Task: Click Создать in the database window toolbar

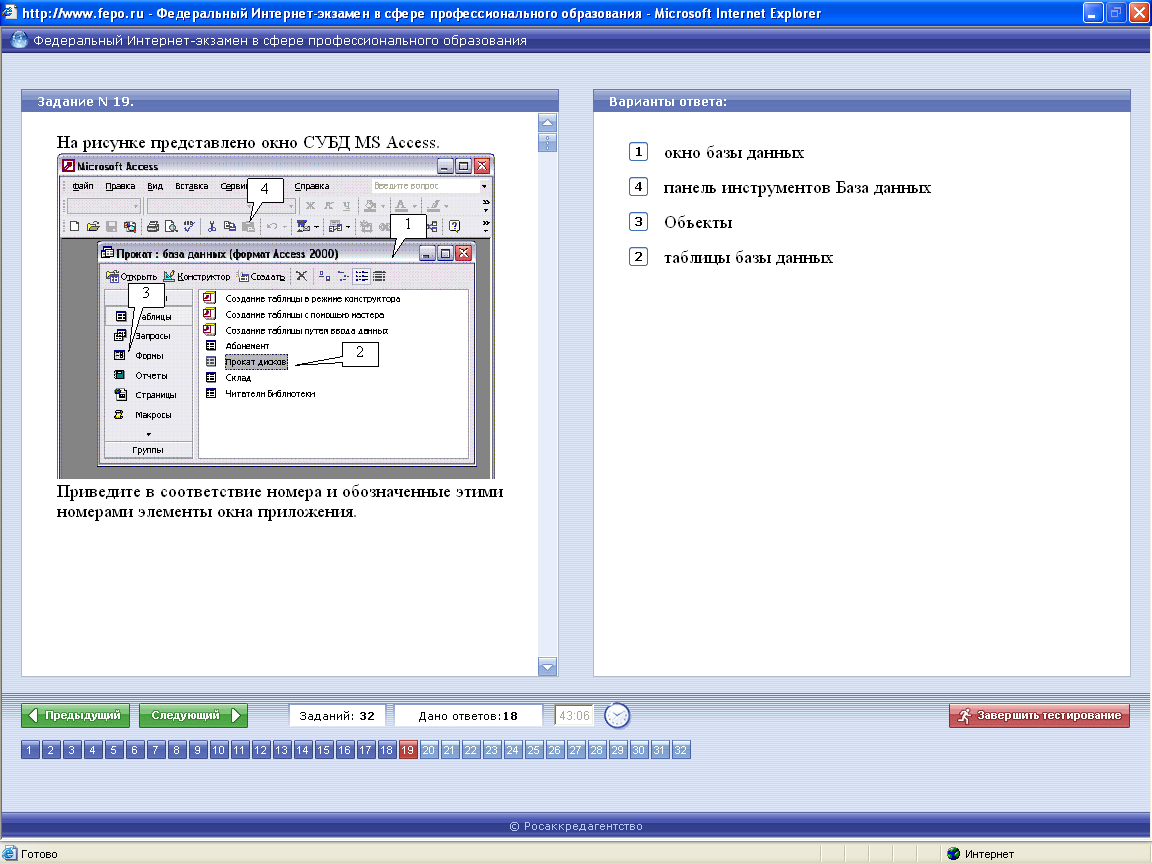Action: [261, 276]
